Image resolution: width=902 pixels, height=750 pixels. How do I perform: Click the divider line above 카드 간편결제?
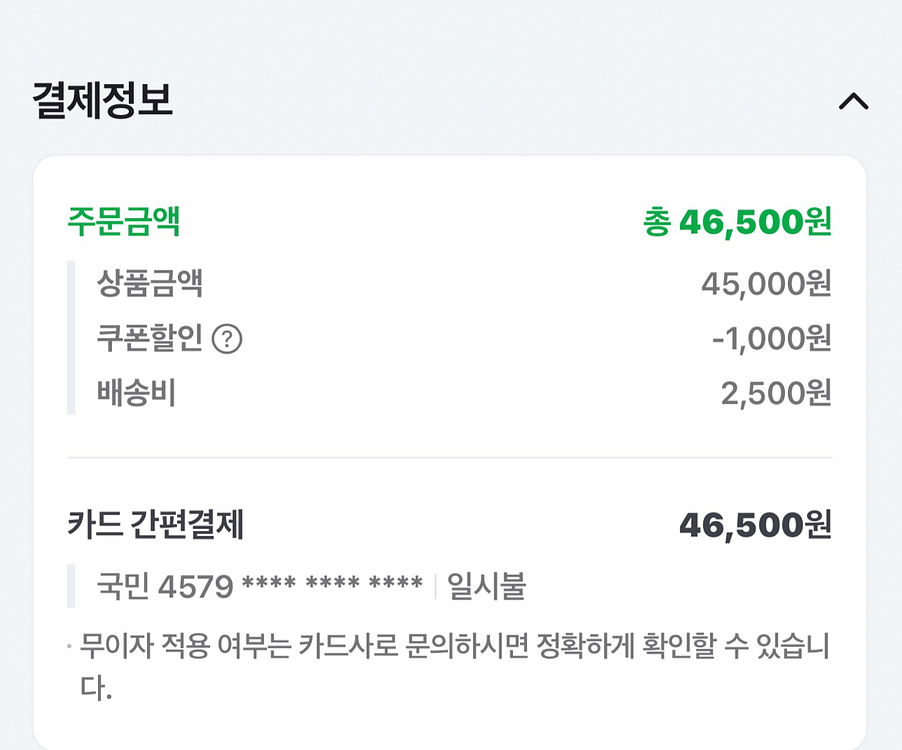click(x=450, y=458)
